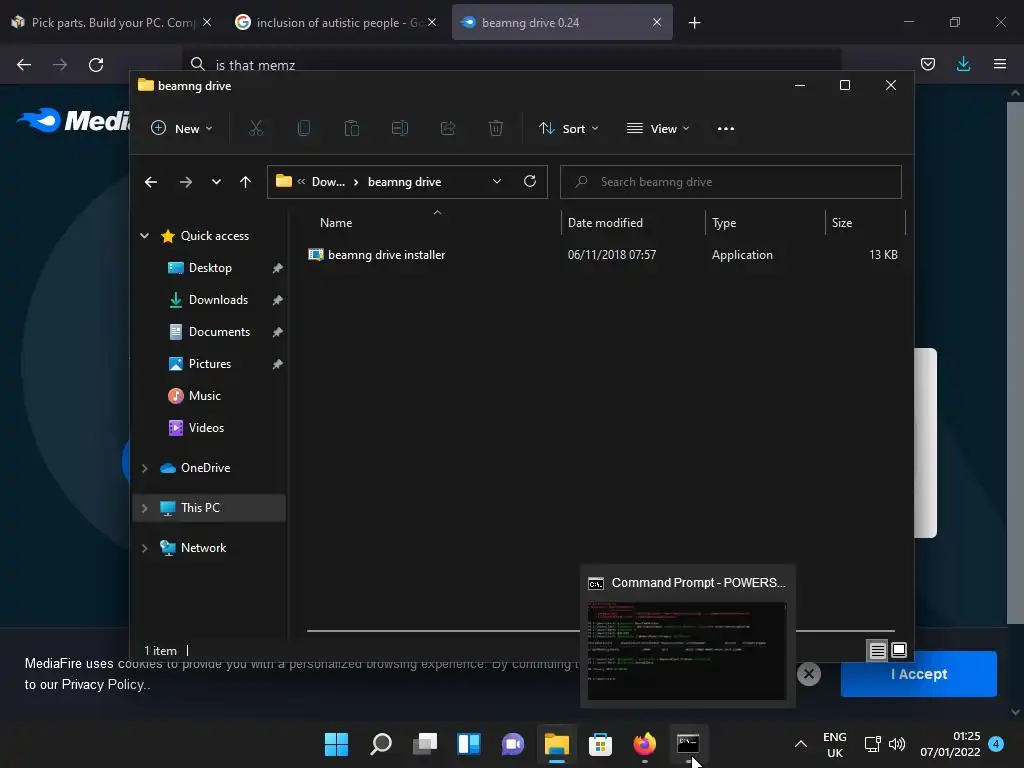
Task: Click the Delete trash icon in Explorer toolbar
Action: pyautogui.click(x=496, y=129)
